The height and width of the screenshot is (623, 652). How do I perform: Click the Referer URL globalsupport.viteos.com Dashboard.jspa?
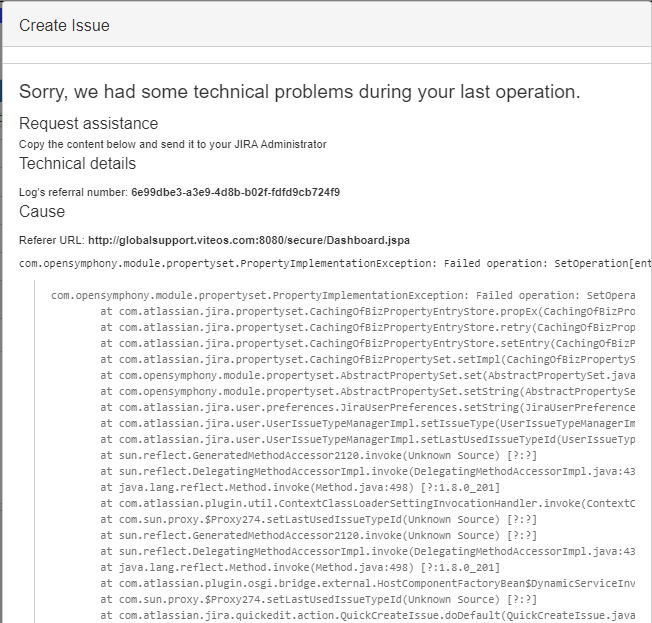click(x=249, y=240)
